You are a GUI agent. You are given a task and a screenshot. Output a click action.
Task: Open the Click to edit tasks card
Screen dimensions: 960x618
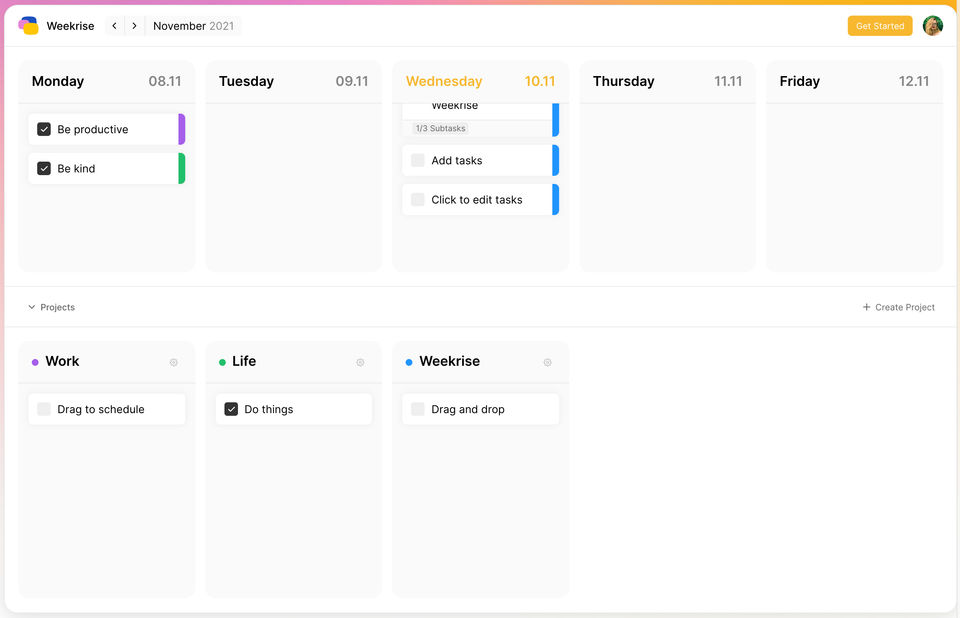[x=477, y=200]
